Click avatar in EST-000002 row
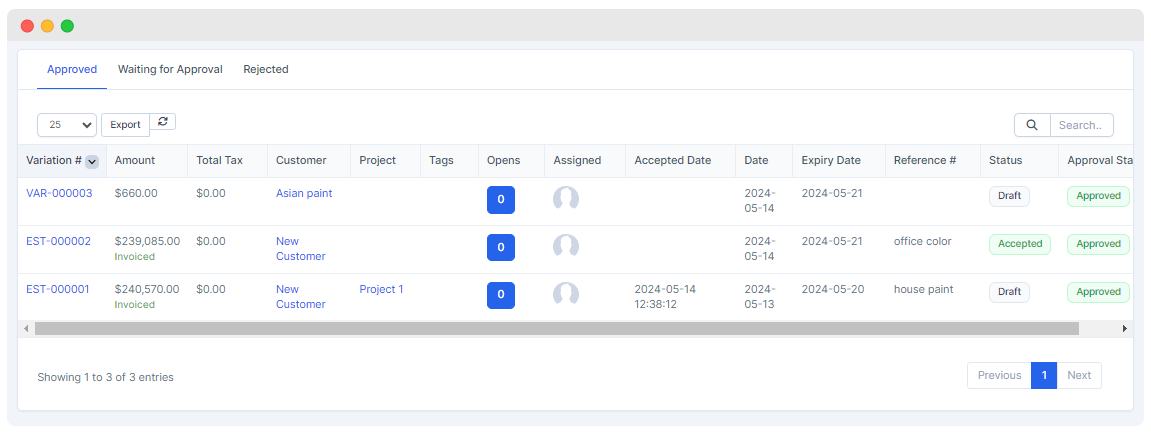1151x435 pixels. pyautogui.click(x=566, y=246)
